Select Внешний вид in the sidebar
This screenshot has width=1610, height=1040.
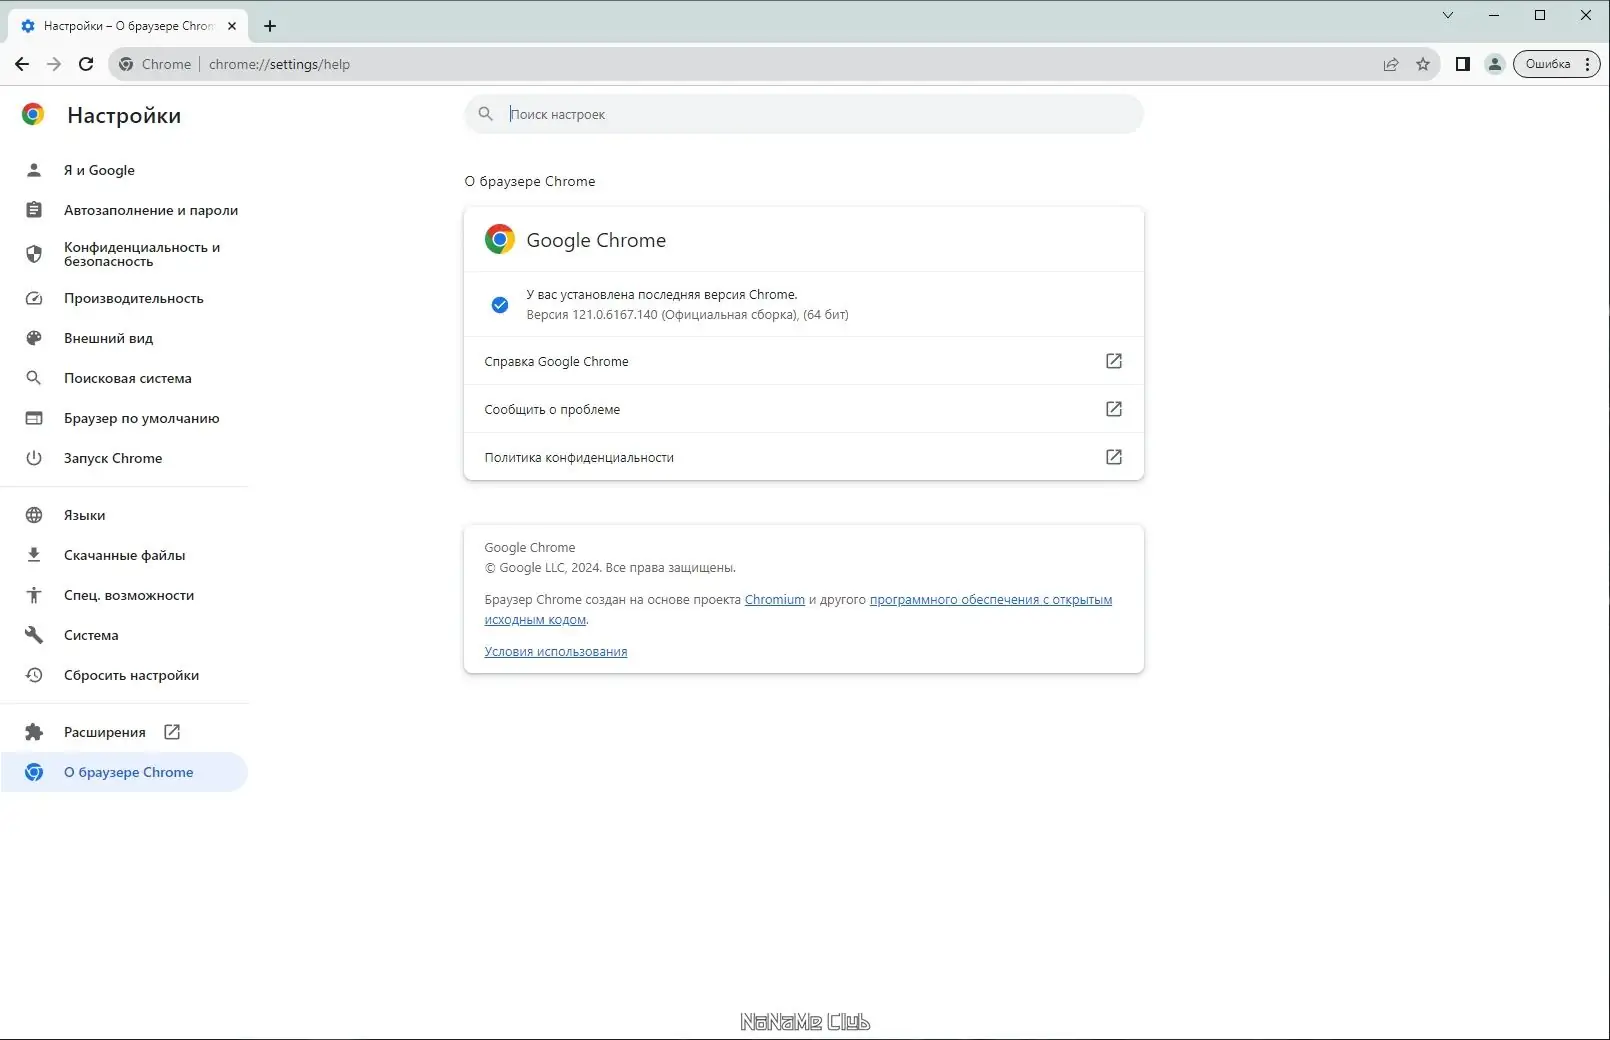click(124, 338)
